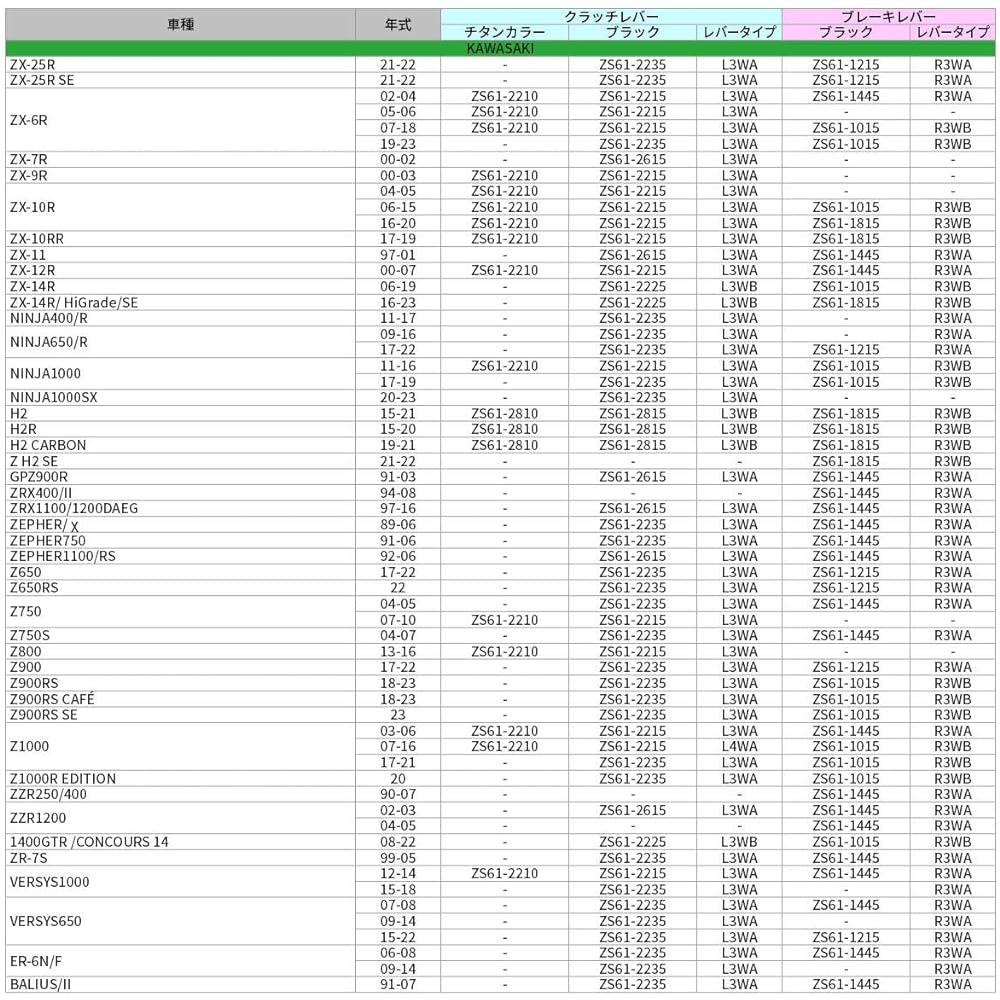
Task: Click the GPZ900R model name
Action: coord(38,476)
